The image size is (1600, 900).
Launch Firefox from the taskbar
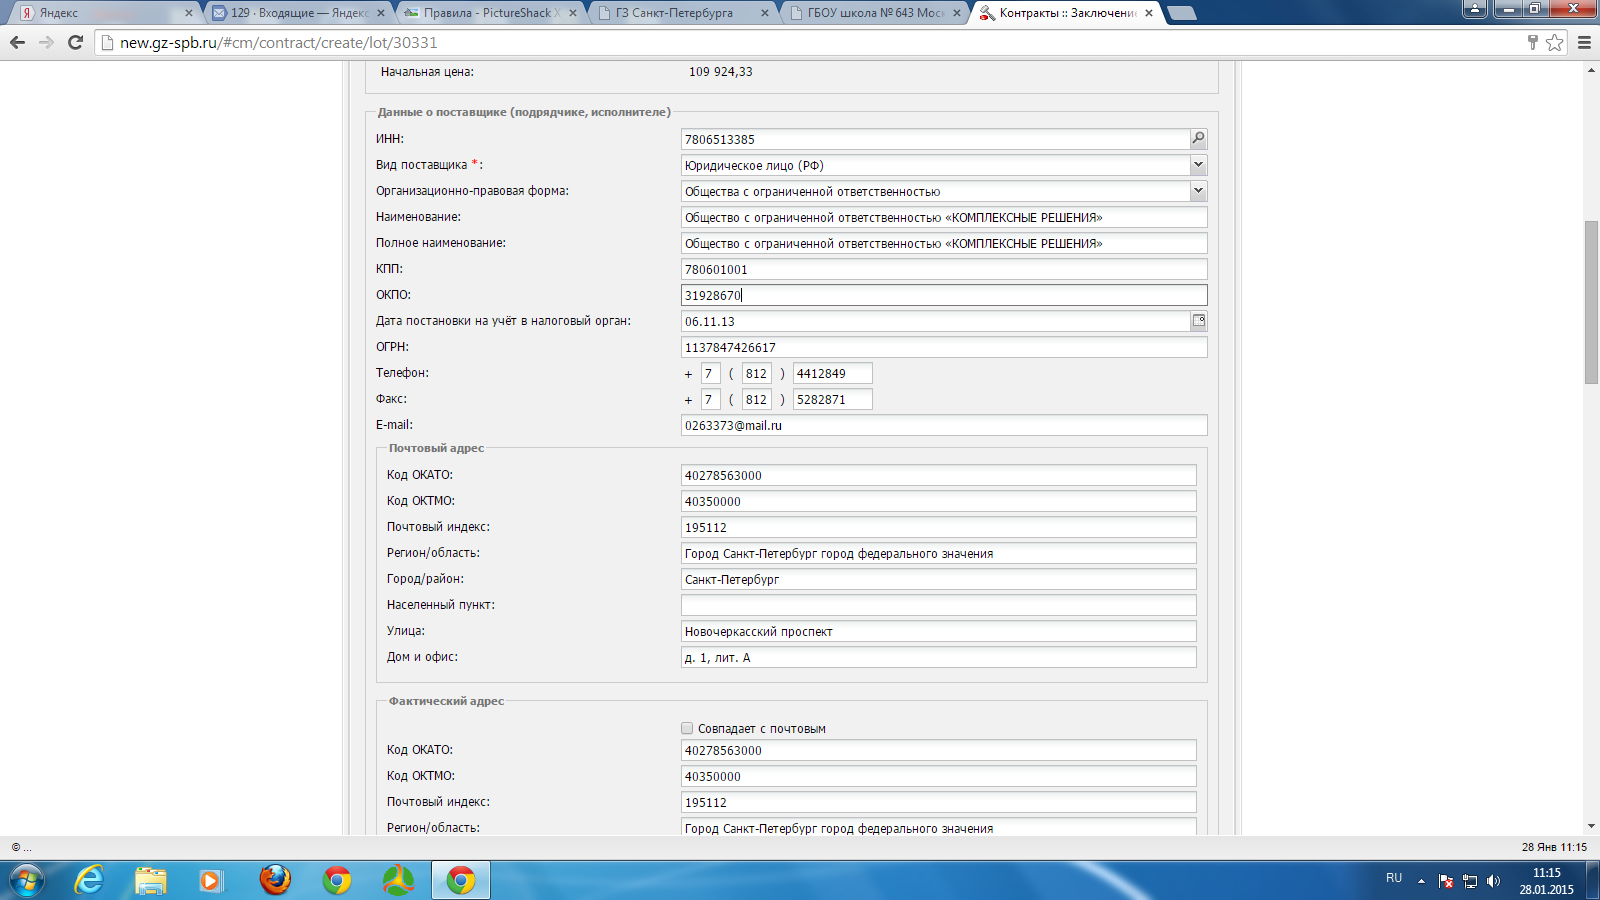(275, 880)
